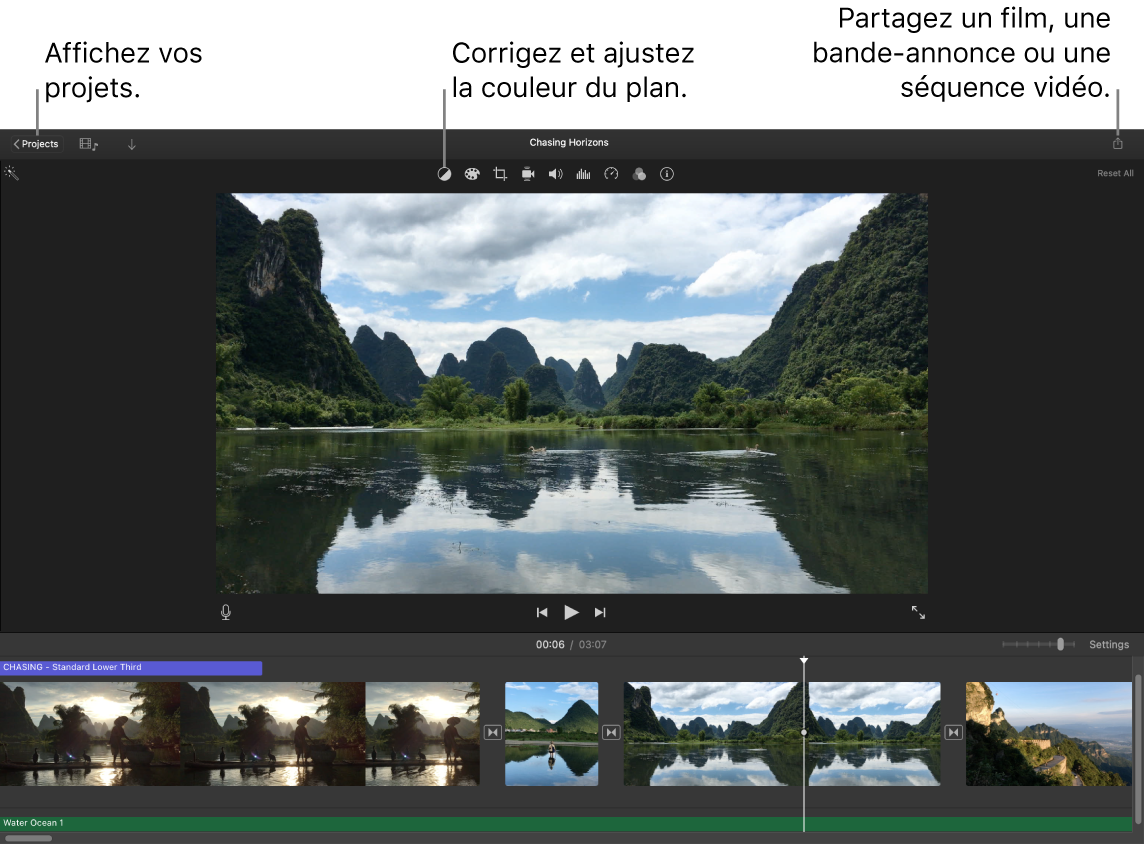Click Reset All adjustments
This screenshot has width=1144, height=846.
1115,174
